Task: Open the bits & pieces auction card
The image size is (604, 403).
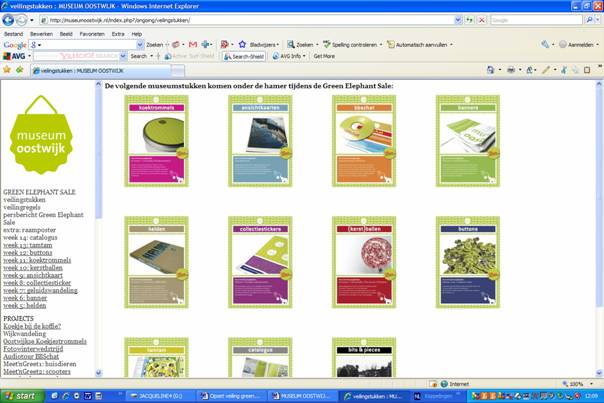Action: pos(364,358)
